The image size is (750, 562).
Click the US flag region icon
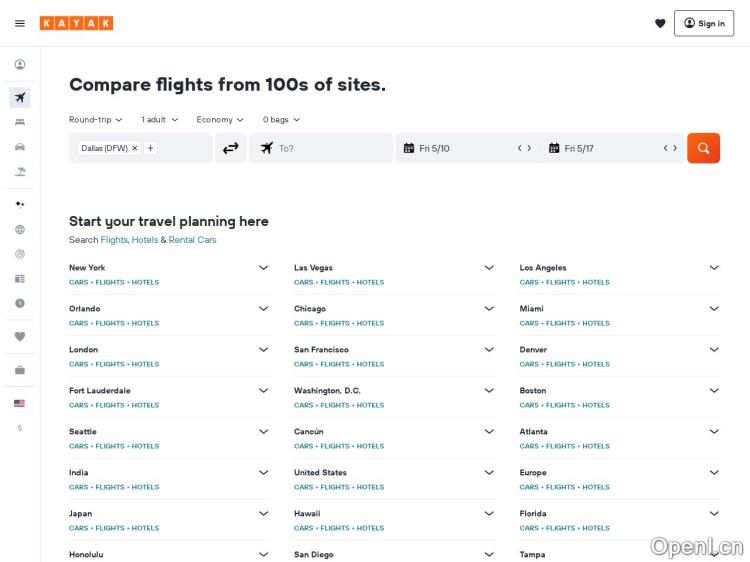click(19, 403)
